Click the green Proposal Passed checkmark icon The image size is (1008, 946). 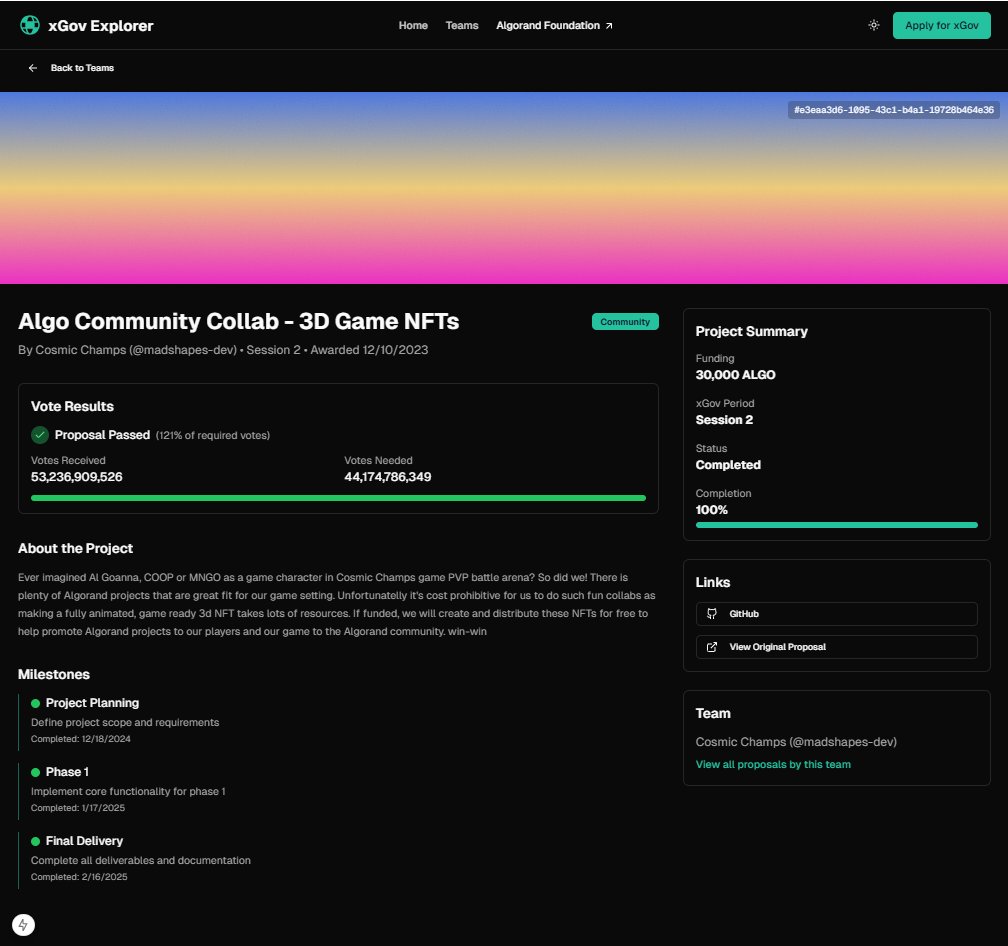tap(40, 435)
